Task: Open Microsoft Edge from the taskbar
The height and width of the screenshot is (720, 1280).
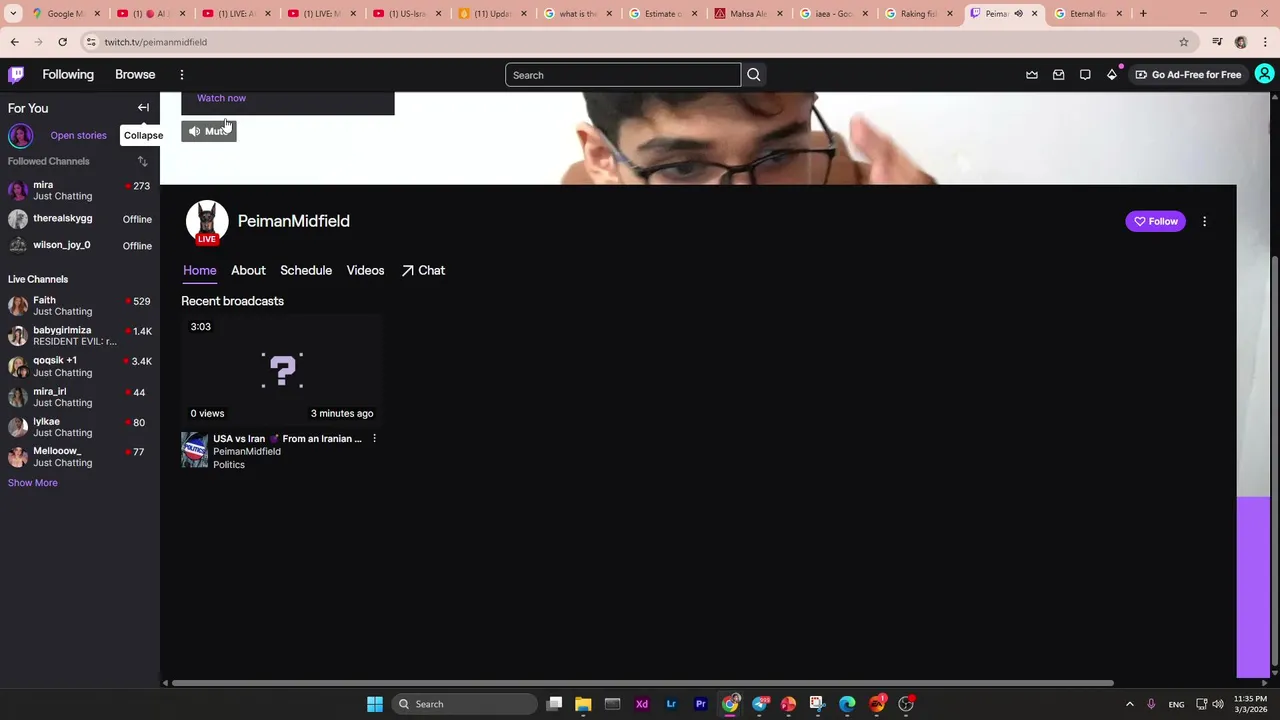Action: 847,704
